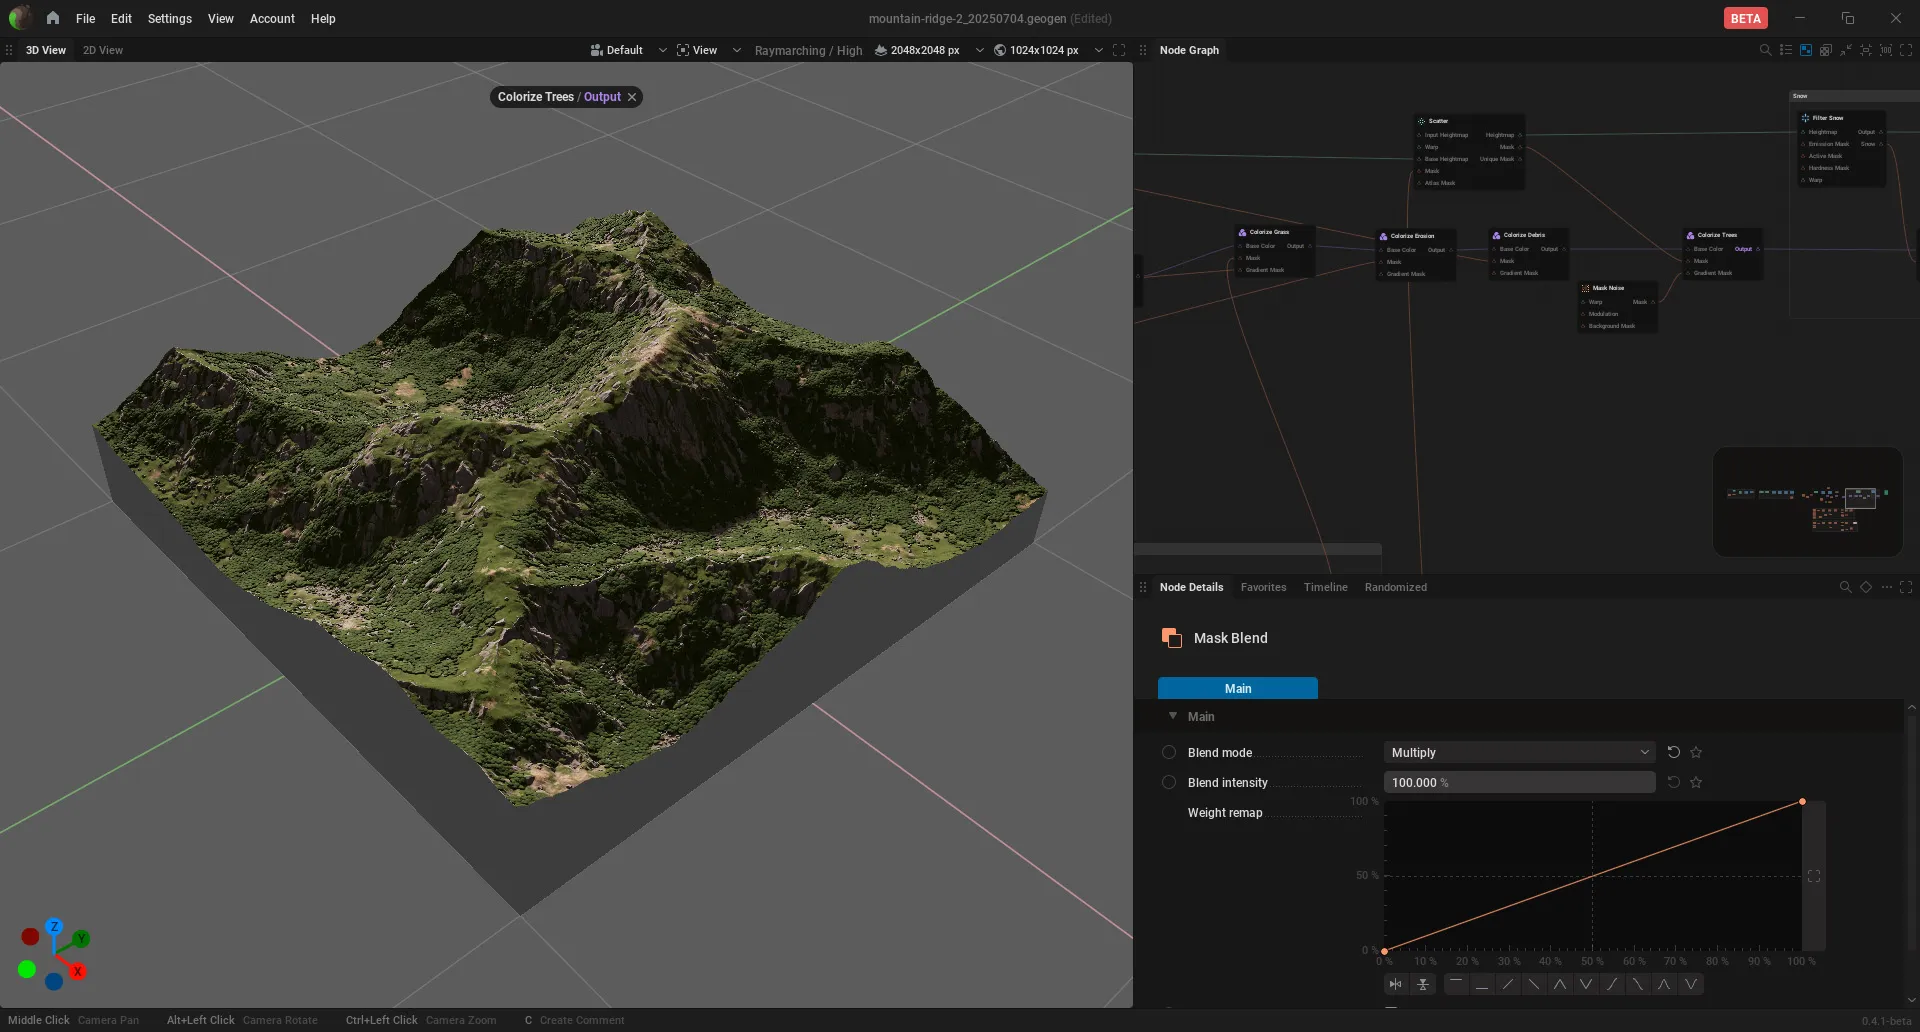Close the Colorize Trees output preview tag

(632, 97)
